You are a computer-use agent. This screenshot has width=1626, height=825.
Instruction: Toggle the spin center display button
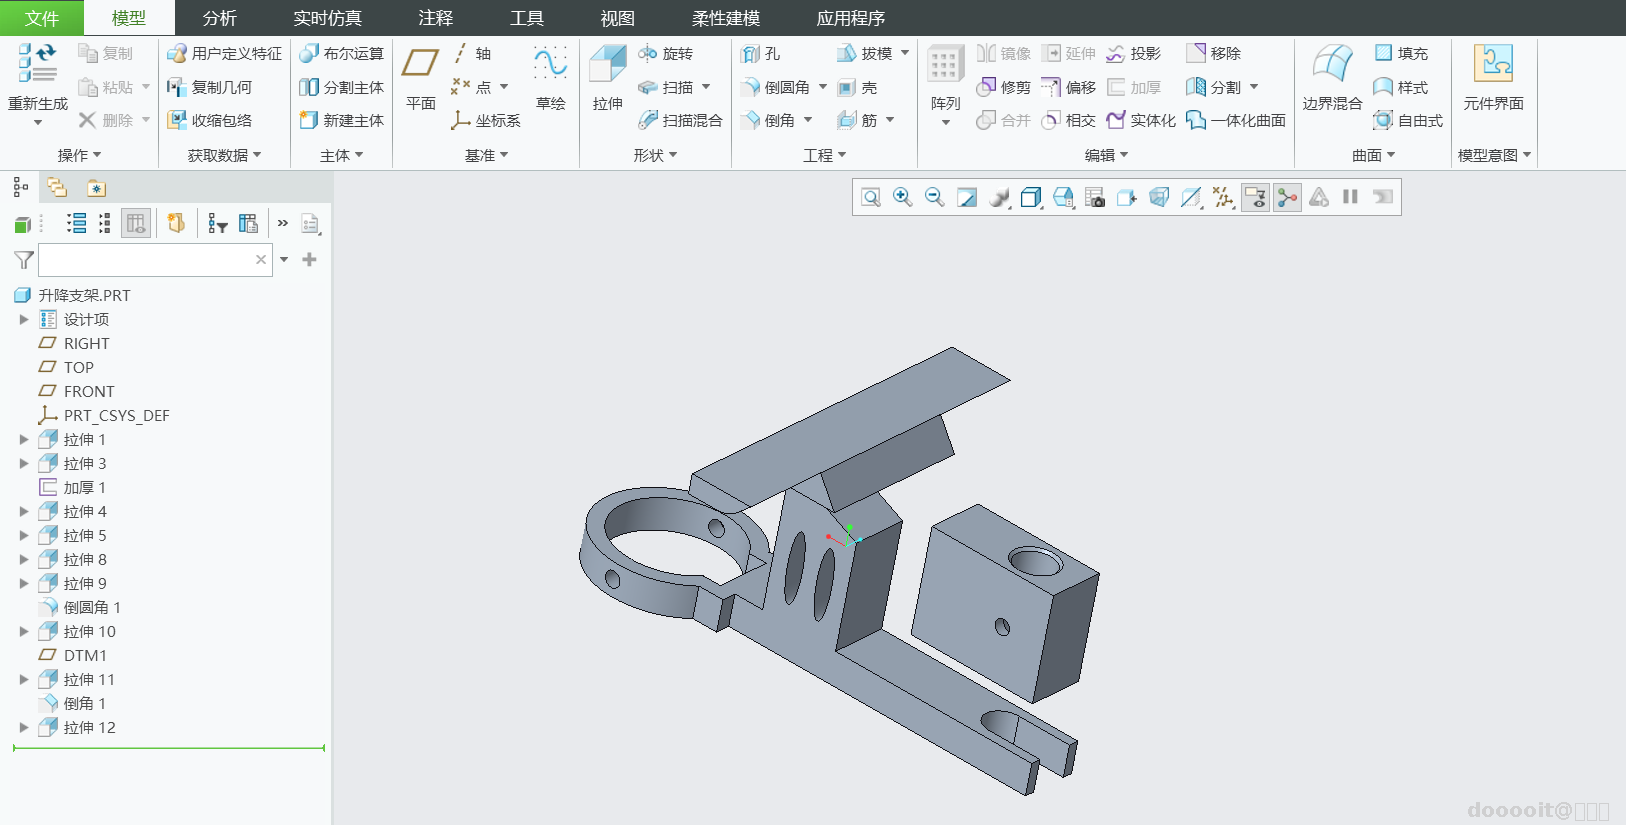click(1287, 197)
